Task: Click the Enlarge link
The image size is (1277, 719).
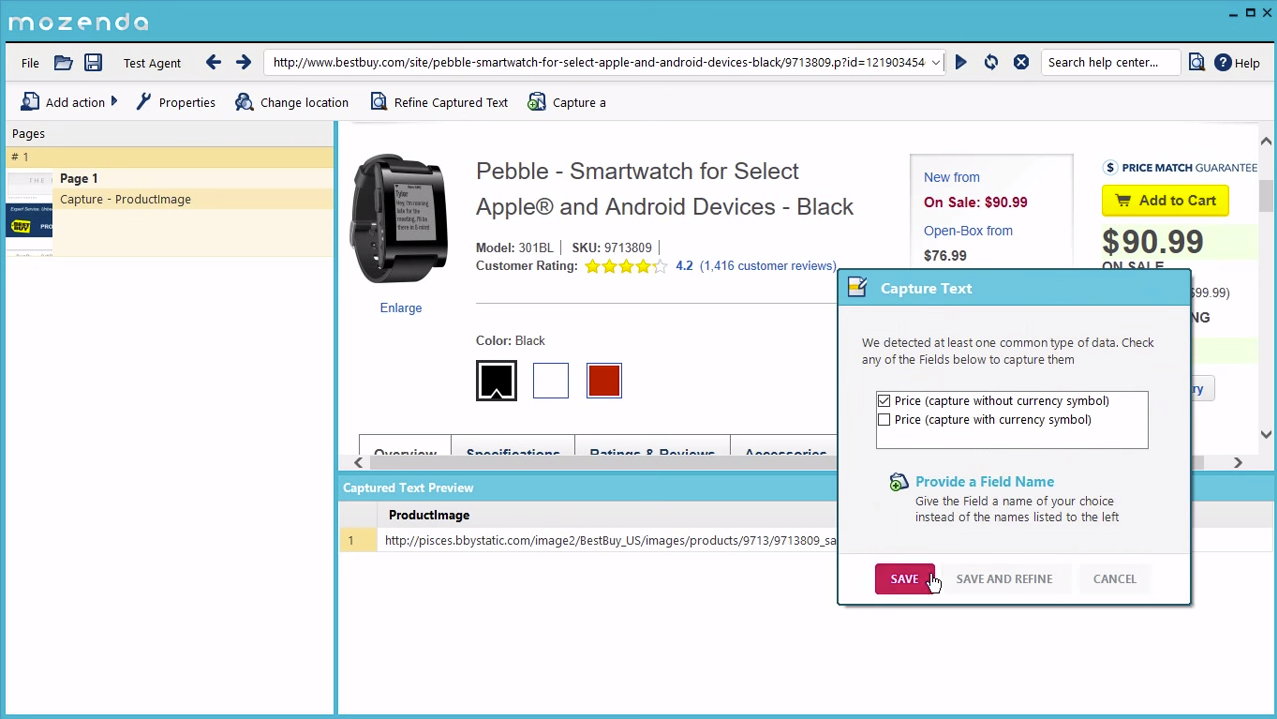Action: pyautogui.click(x=401, y=308)
